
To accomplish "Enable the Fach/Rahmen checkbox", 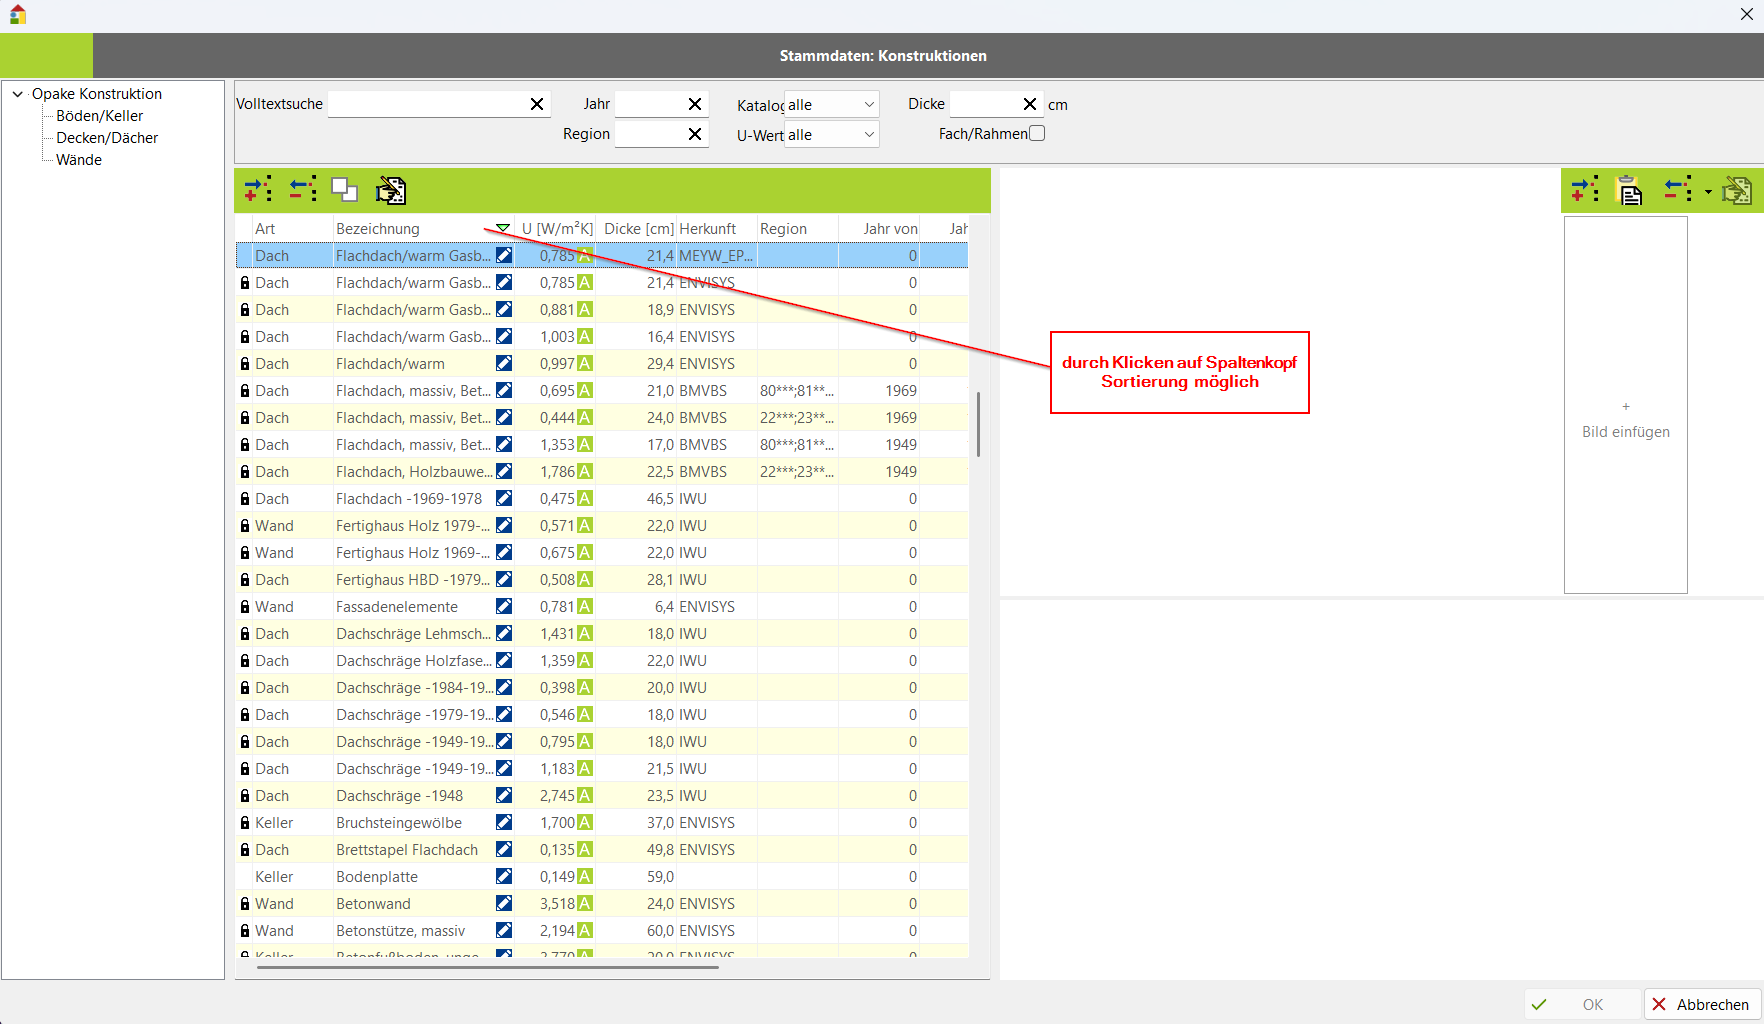I will click(x=1037, y=133).
